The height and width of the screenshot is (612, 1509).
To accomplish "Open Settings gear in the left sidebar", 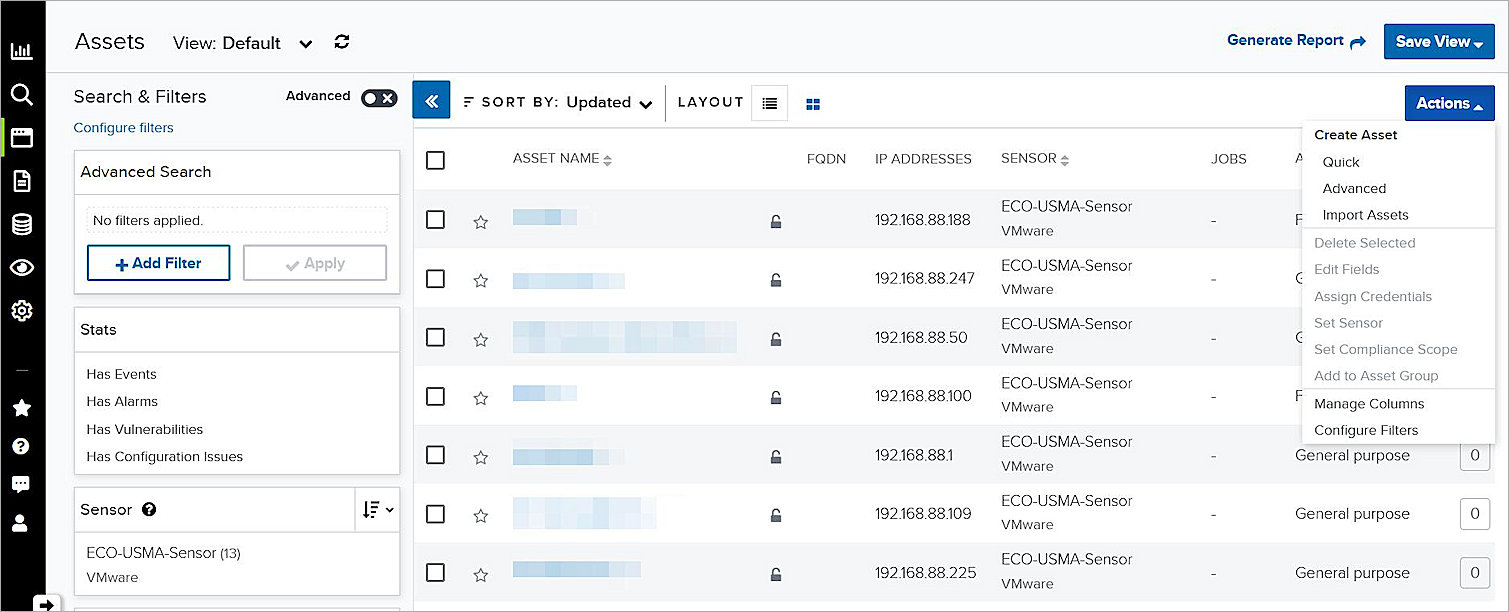I will [22, 310].
